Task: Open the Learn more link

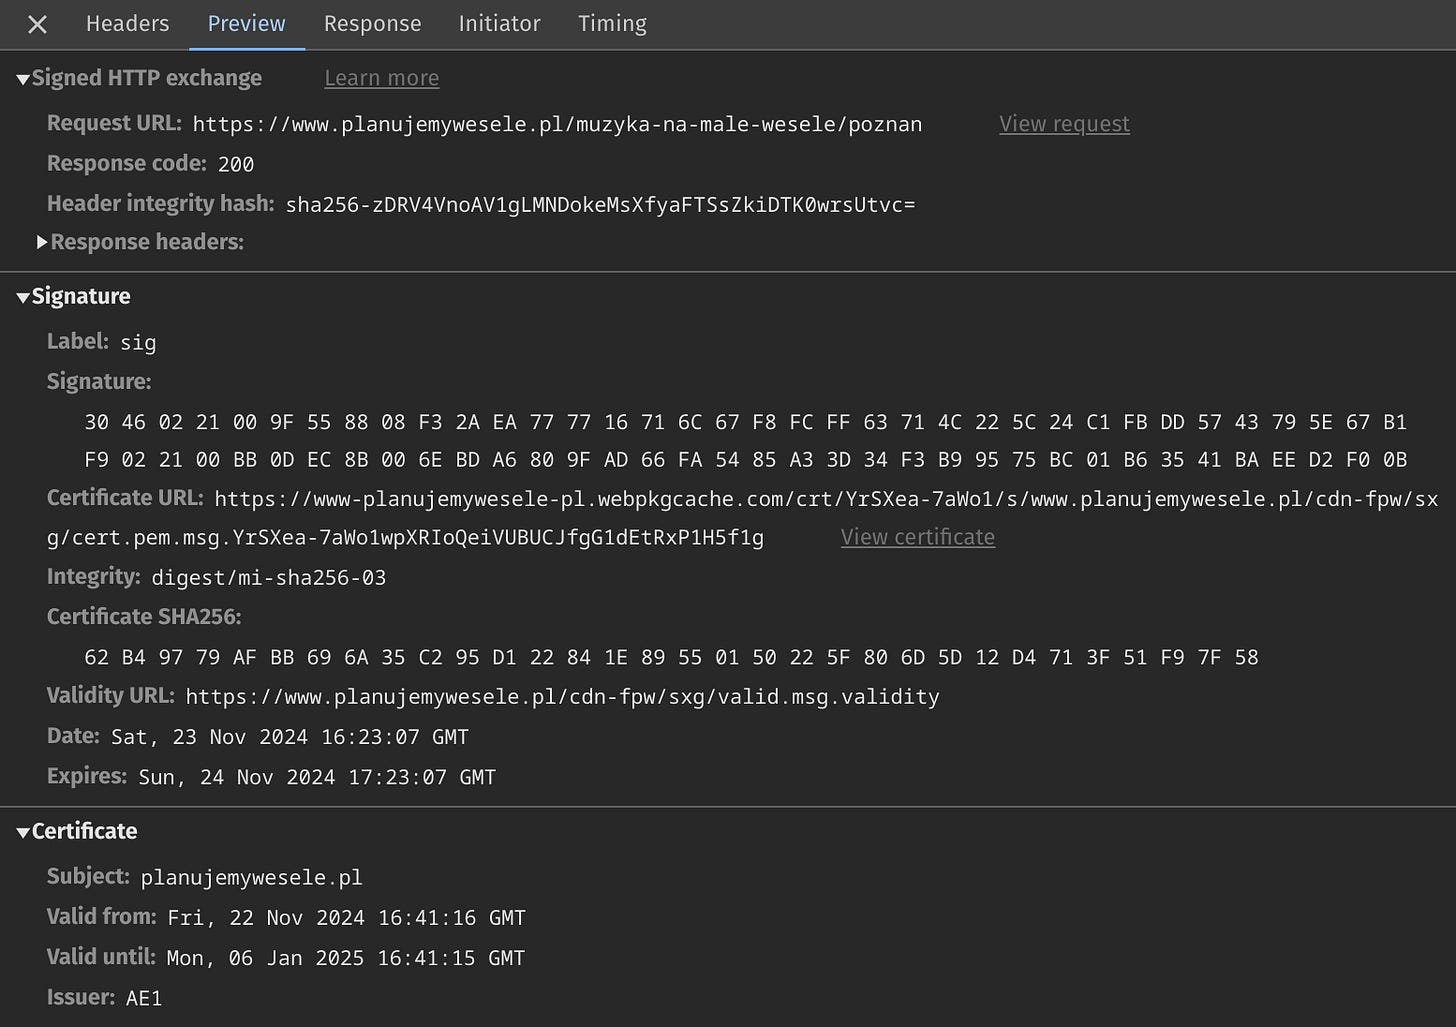Action: [381, 78]
